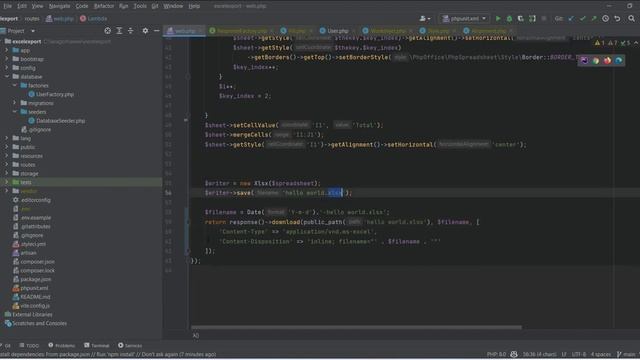640x360 pixels.
Task: Expand the bootstrap folder
Action: pyautogui.click(x=7, y=59)
